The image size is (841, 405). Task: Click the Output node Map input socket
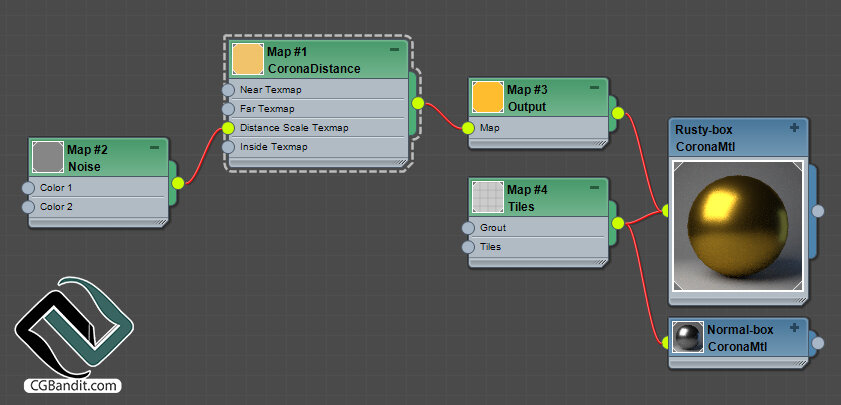click(x=468, y=128)
